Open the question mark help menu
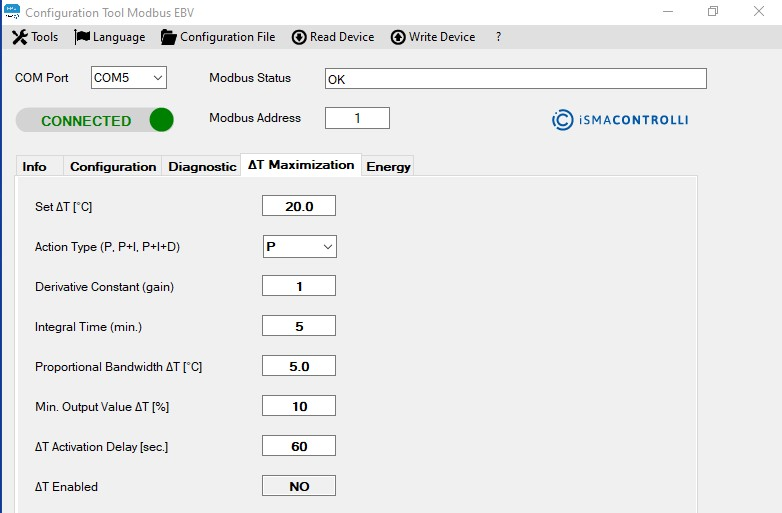The width and height of the screenshot is (782, 513). pos(499,37)
